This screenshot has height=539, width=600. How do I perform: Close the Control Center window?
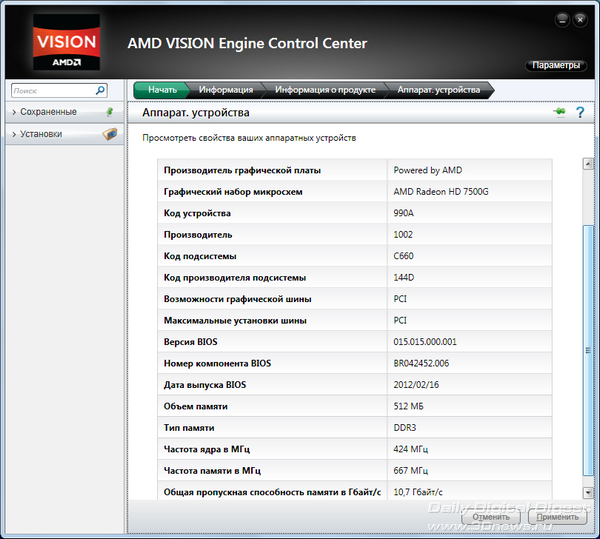pyautogui.click(x=580, y=20)
